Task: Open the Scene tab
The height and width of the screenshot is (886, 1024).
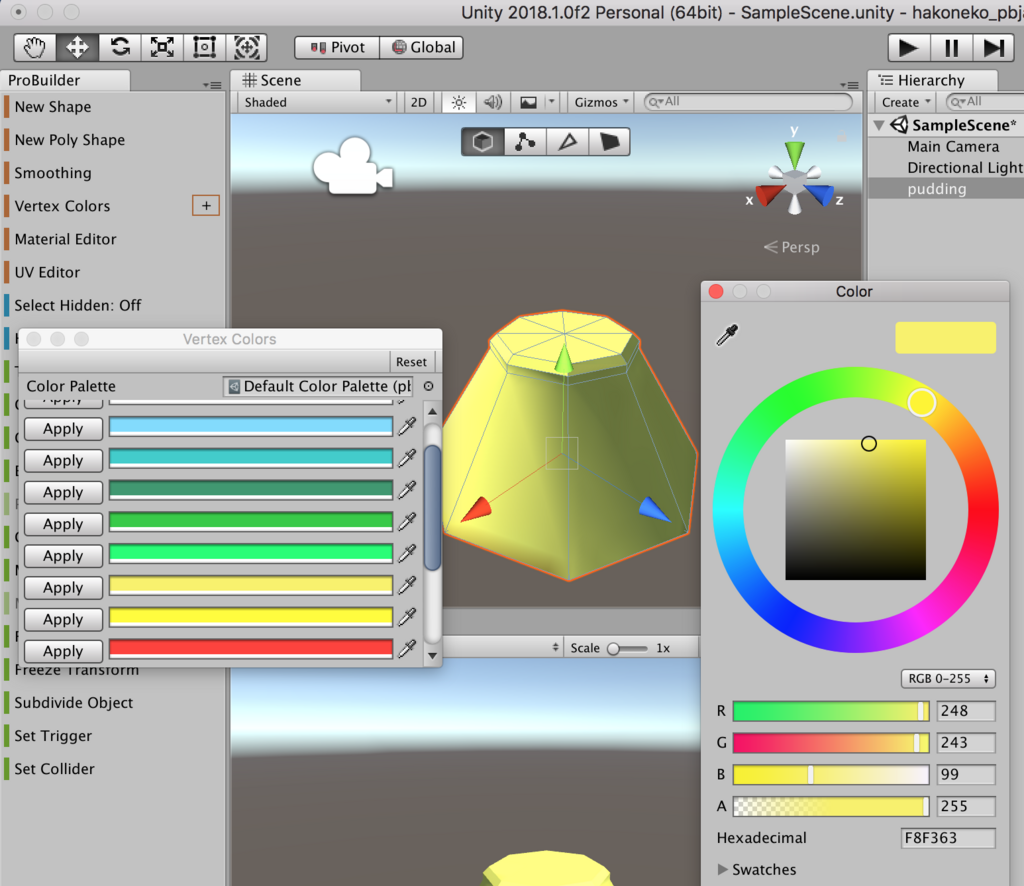Action: (295, 80)
